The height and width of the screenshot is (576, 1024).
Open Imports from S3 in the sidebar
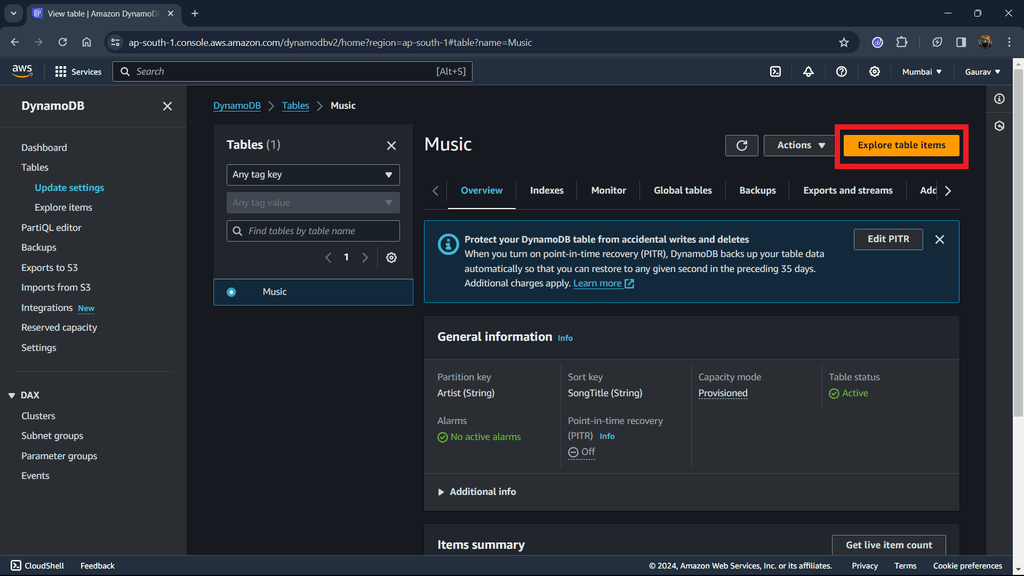(x=56, y=287)
